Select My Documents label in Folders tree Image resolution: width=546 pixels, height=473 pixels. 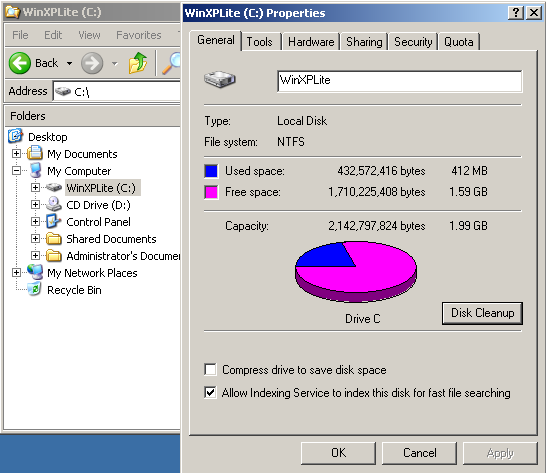pos(82,154)
